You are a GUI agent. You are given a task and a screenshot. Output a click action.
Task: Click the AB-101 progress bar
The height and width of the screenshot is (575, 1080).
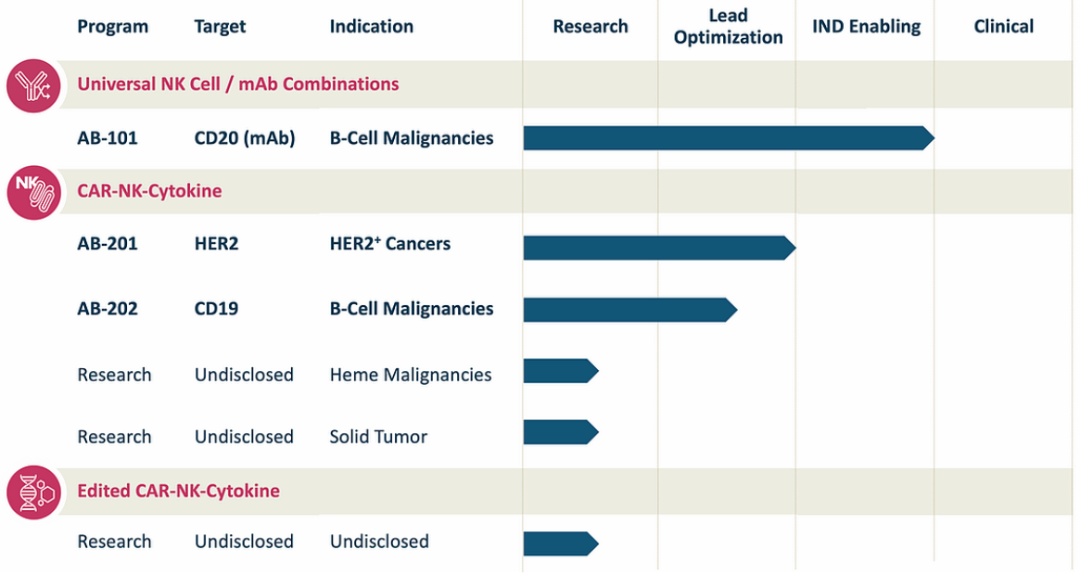(x=727, y=138)
